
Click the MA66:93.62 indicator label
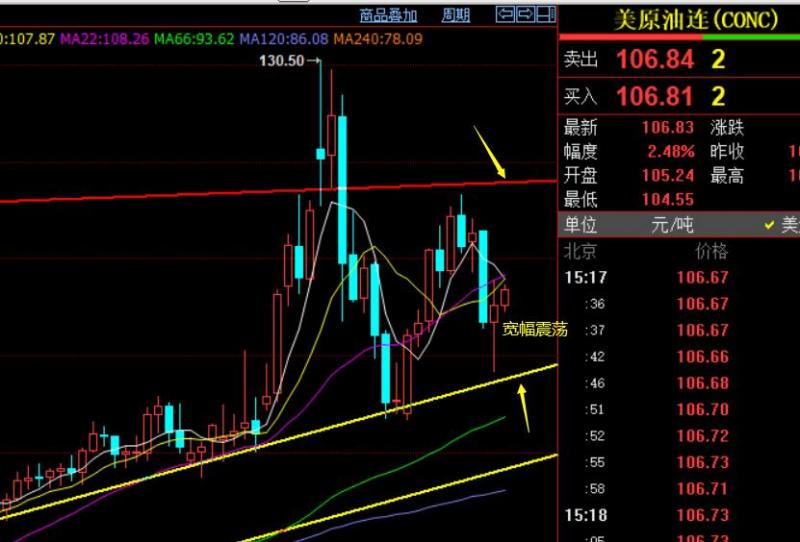194,39
